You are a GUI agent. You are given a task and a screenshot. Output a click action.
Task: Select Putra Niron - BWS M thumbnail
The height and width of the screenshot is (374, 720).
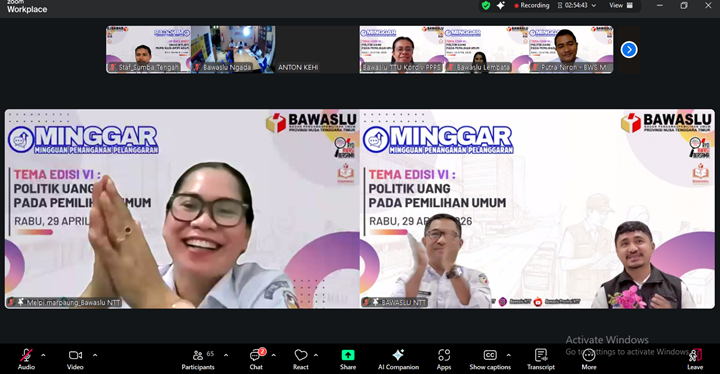(x=571, y=49)
